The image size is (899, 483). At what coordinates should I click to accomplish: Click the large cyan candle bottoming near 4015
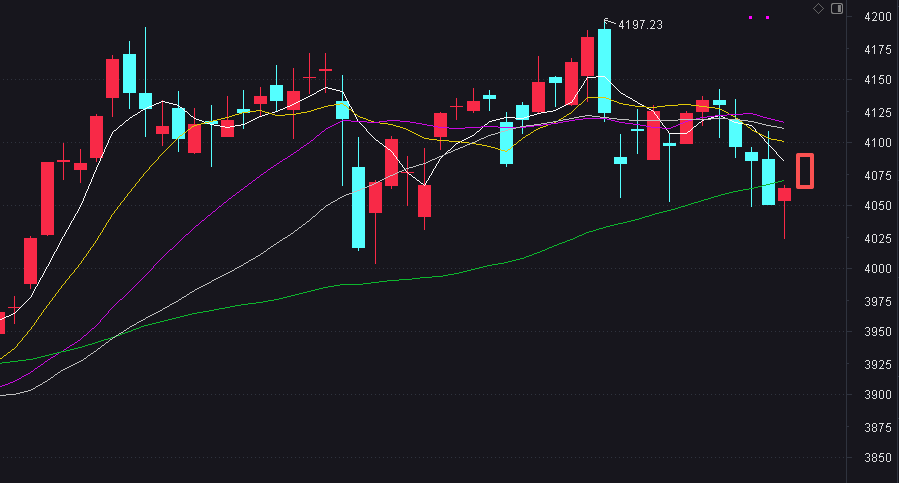coord(358,207)
